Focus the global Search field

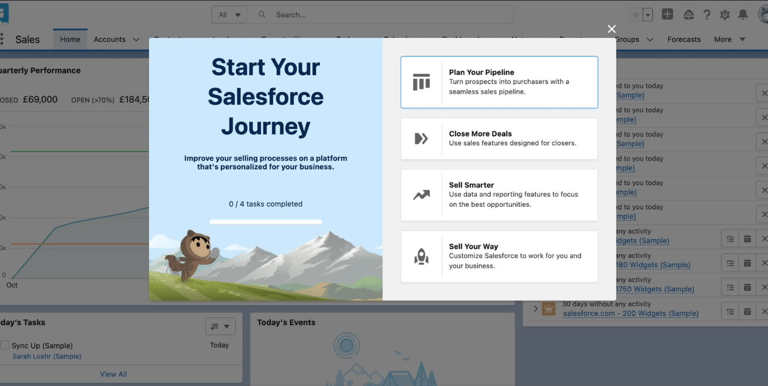tap(380, 15)
